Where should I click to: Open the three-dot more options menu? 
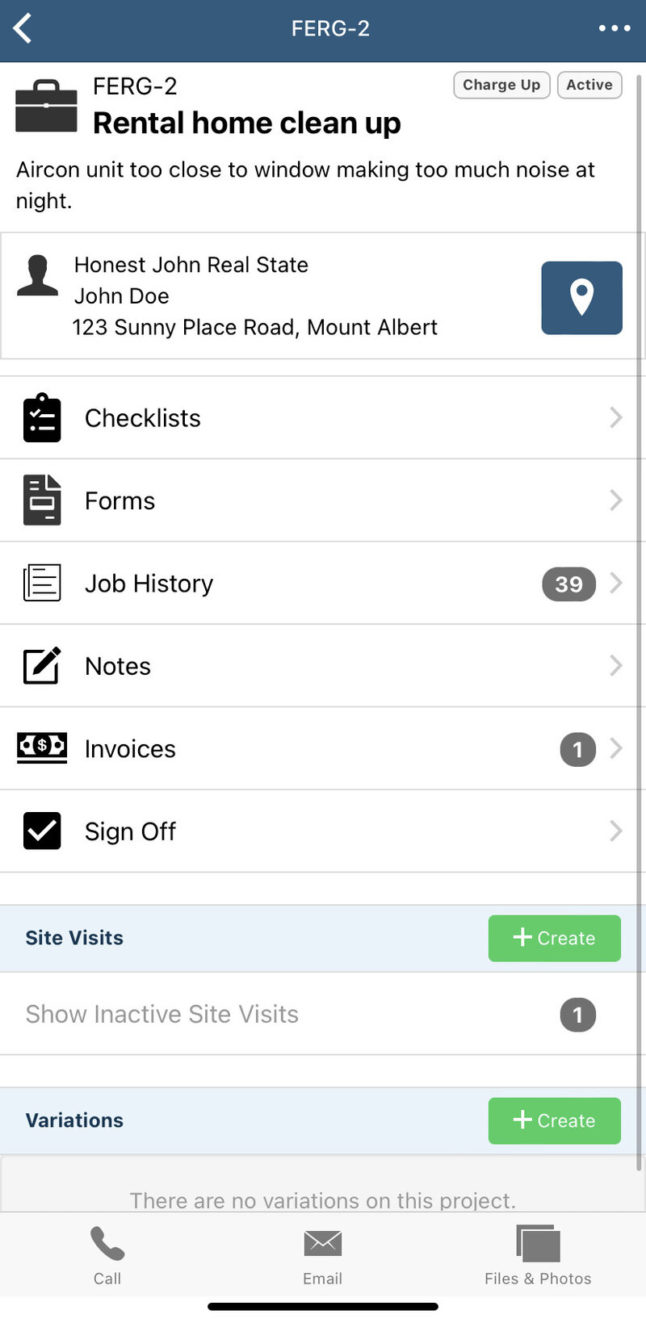point(614,29)
